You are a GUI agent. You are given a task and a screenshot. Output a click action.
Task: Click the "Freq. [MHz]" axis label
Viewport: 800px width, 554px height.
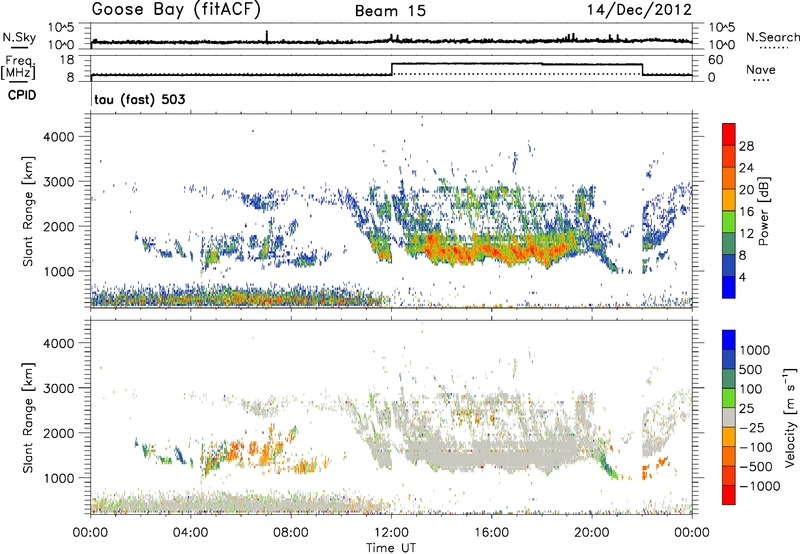(x=18, y=67)
